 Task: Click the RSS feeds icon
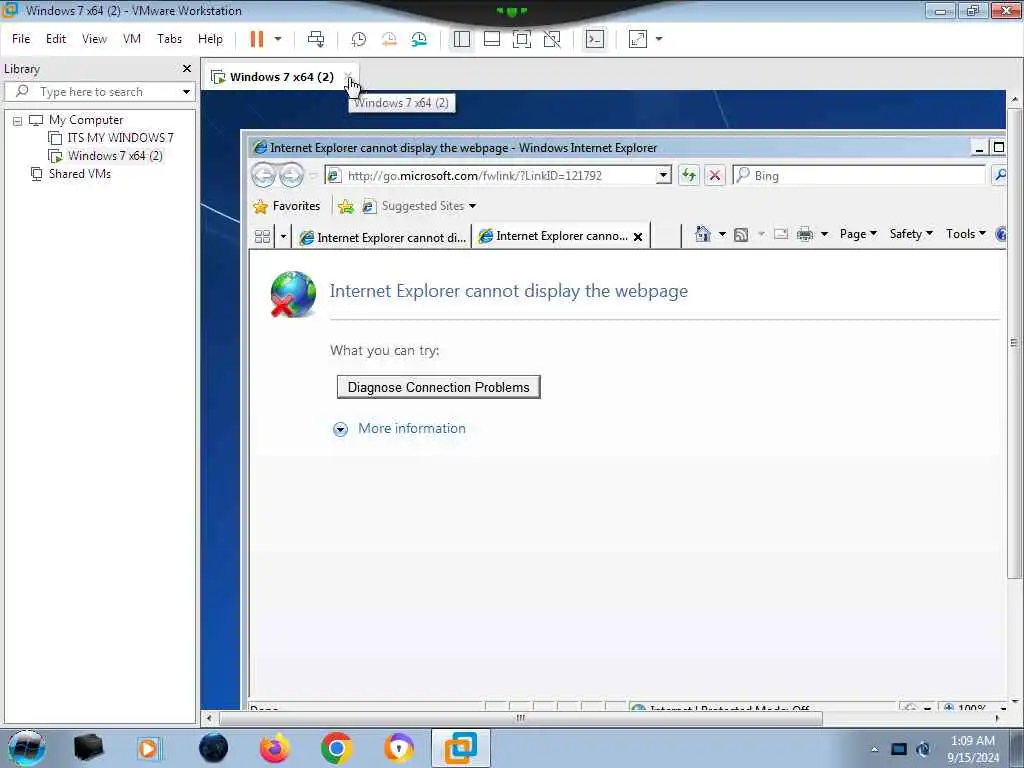(741, 234)
